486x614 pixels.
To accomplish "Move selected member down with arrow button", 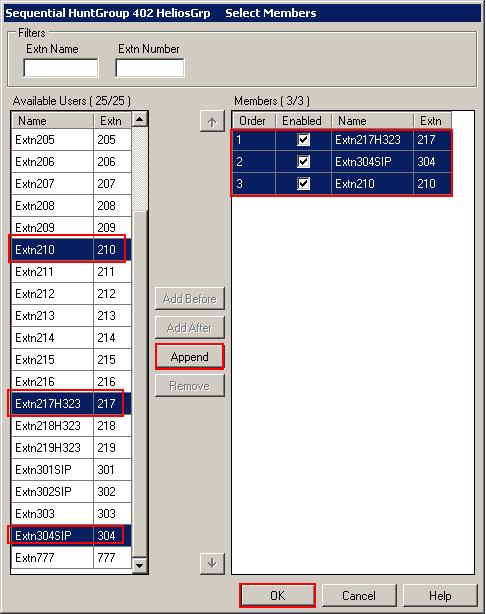I will [212, 563].
